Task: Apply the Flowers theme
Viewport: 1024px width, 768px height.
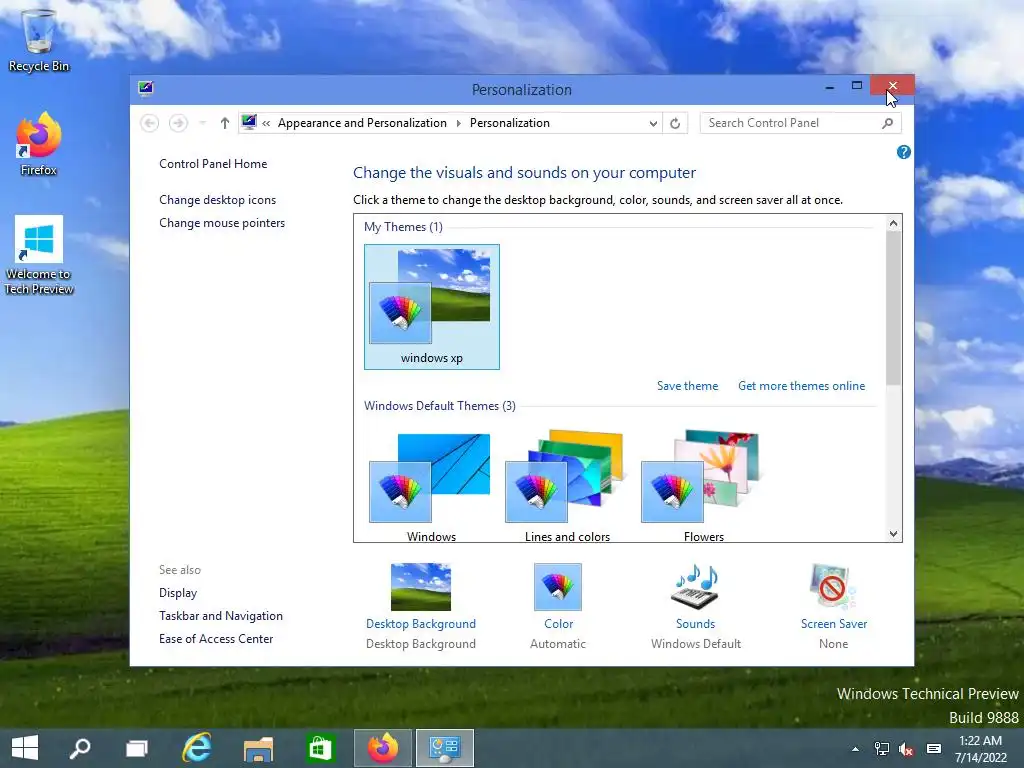Action: pos(703,487)
